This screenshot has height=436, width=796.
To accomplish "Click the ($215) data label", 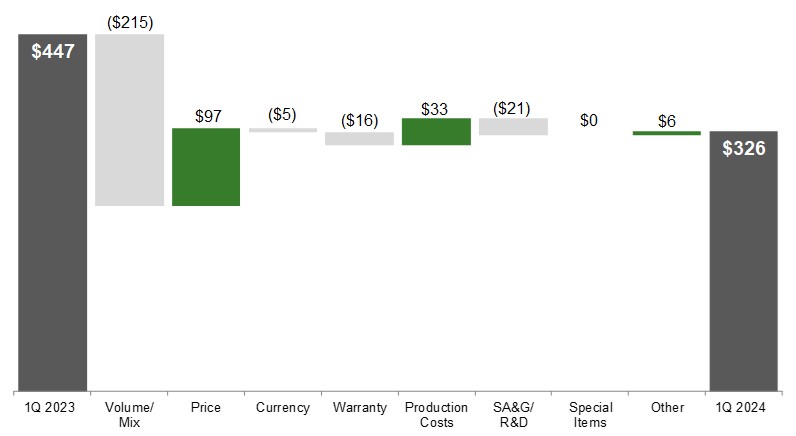I will [x=129, y=21].
